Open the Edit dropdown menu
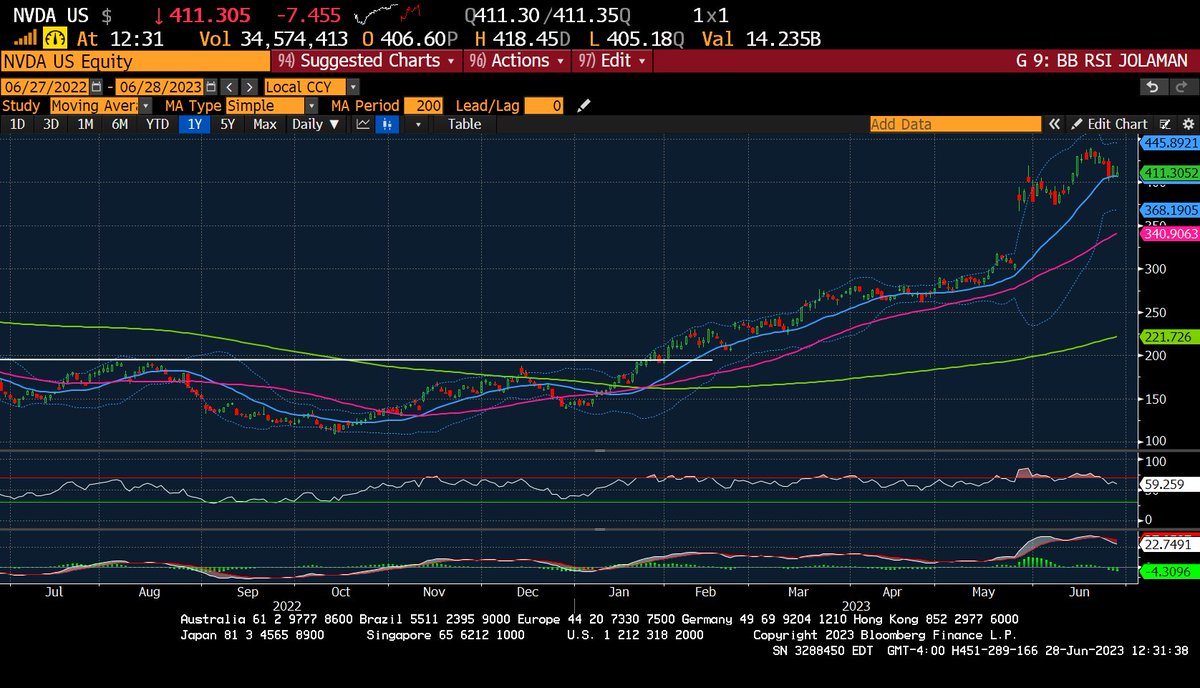Viewport: 1200px width, 688px height. [614, 61]
